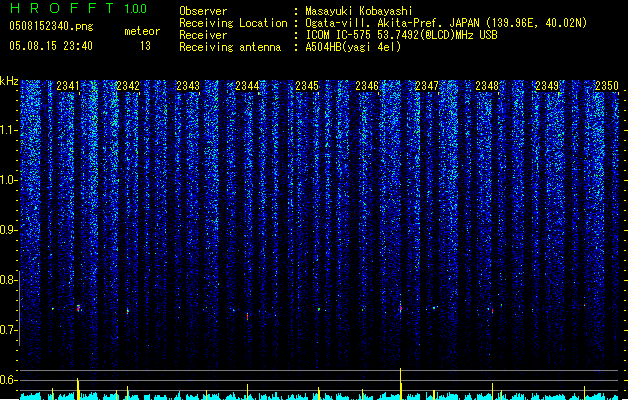Click the tallest yellow power spike before 2347
This screenshot has width=629, height=400.
(x=400, y=383)
